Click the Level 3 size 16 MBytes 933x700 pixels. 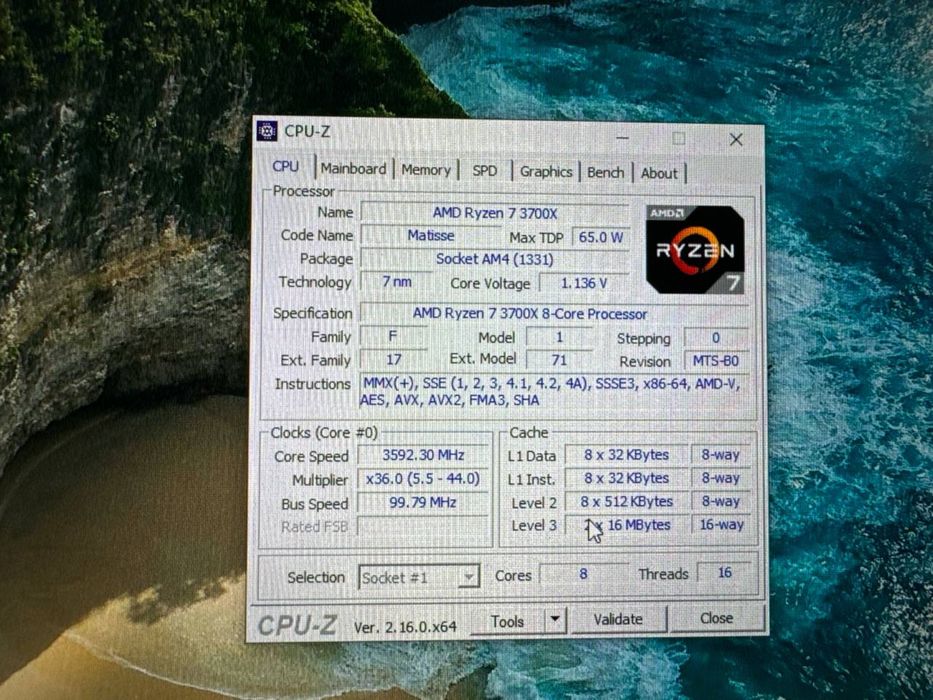click(626, 525)
